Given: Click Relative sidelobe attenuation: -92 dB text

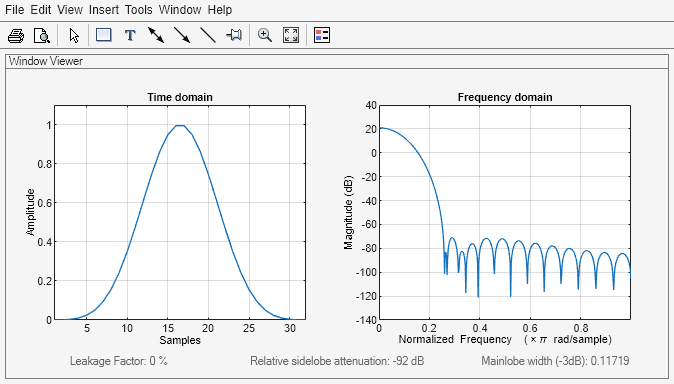Looking at the screenshot, I should (337, 361).
